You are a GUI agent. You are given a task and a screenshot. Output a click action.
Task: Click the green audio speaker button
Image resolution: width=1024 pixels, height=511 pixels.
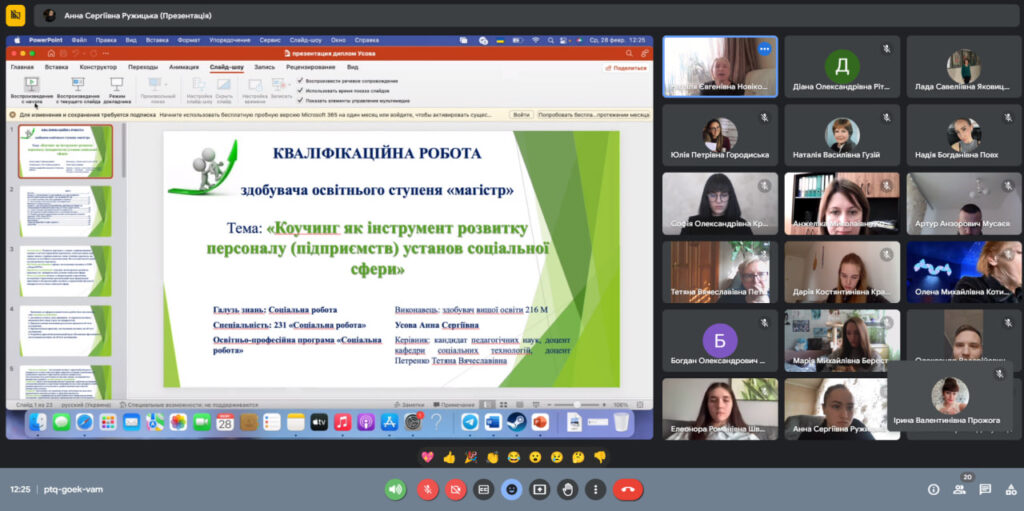(x=395, y=490)
